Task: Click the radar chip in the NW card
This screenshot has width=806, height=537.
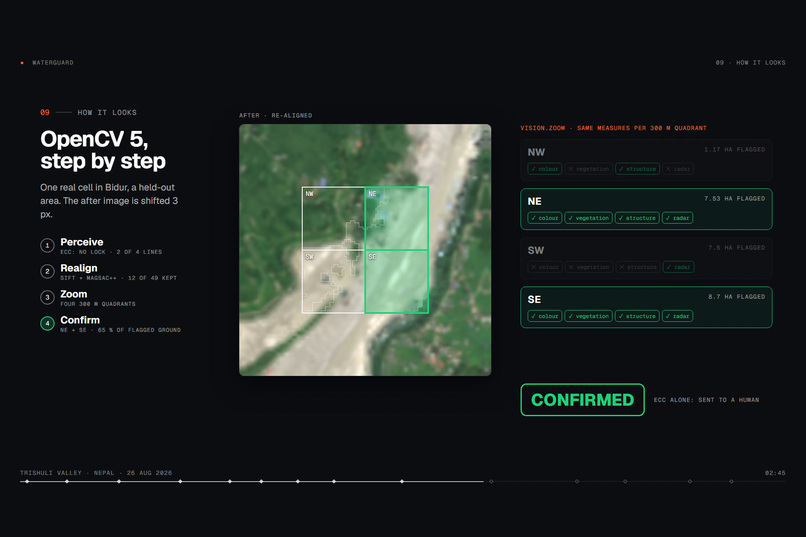Action: [x=677, y=169]
